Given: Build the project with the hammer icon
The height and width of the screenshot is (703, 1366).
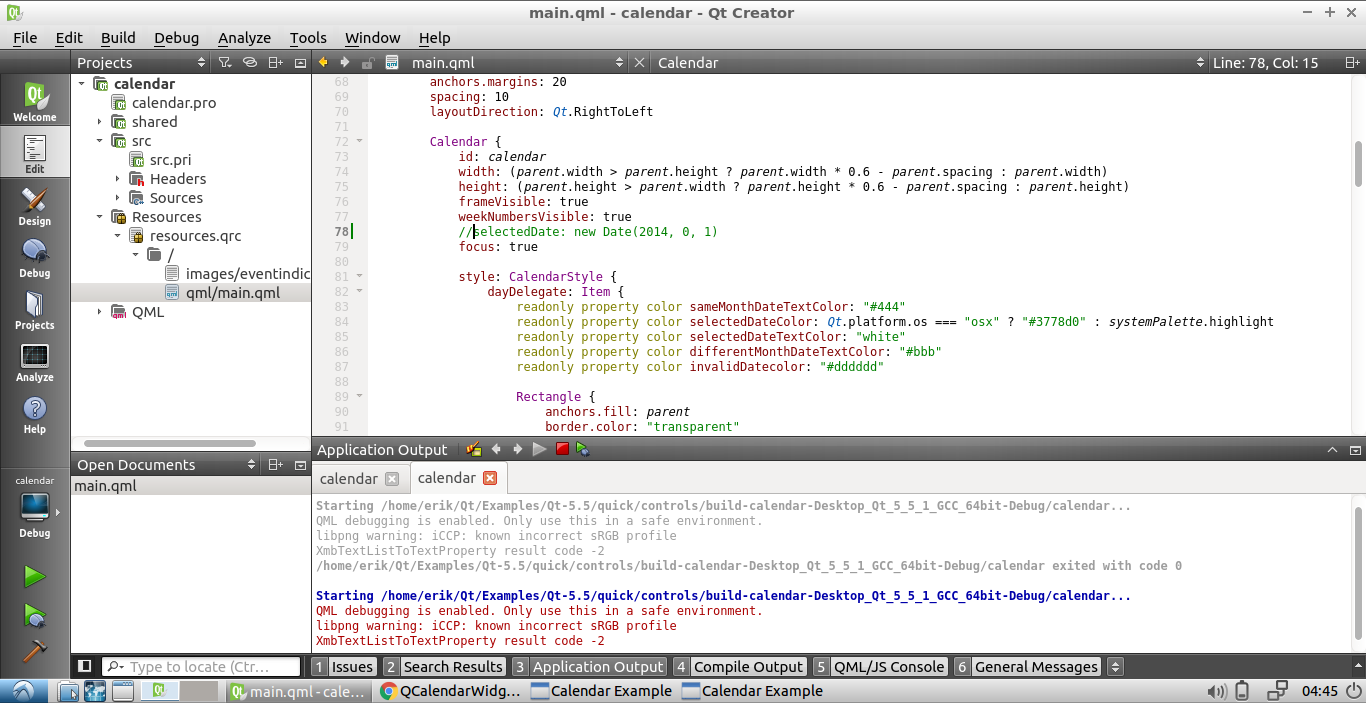Looking at the screenshot, I should point(33,650).
